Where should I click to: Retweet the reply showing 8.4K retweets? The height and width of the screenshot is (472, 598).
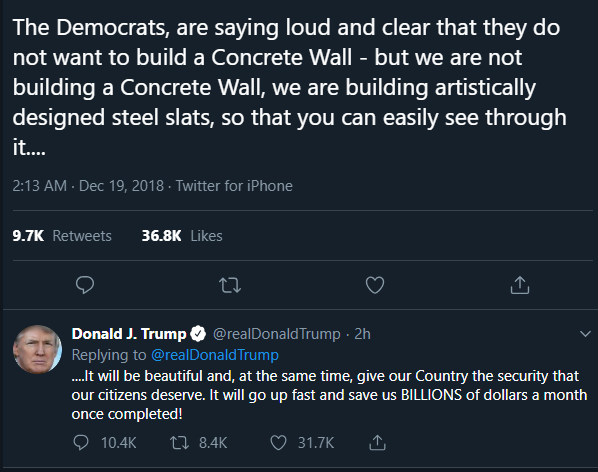[x=179, y=443]
